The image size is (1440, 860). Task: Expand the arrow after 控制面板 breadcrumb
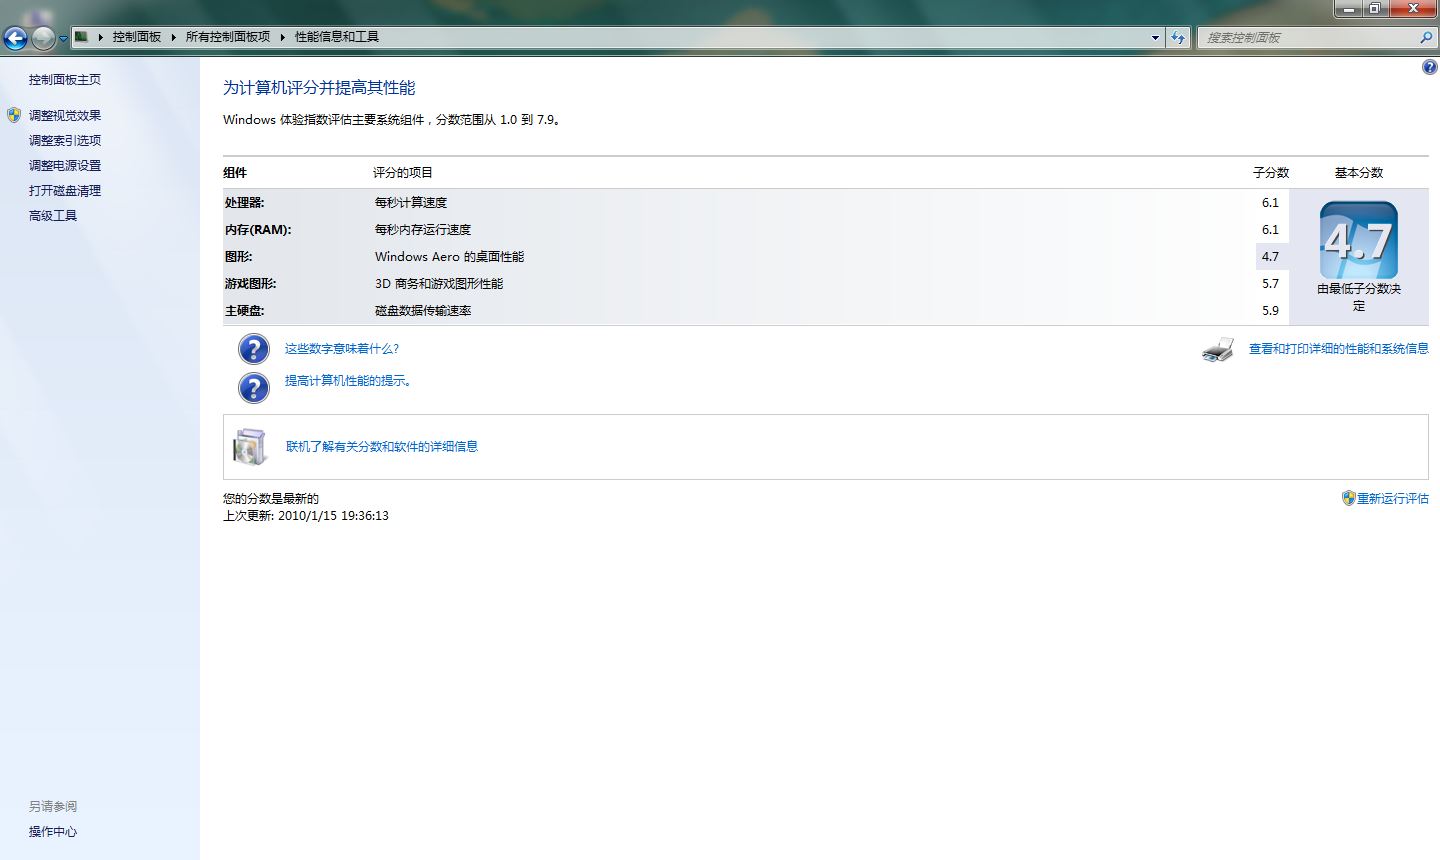coord(173,37)
